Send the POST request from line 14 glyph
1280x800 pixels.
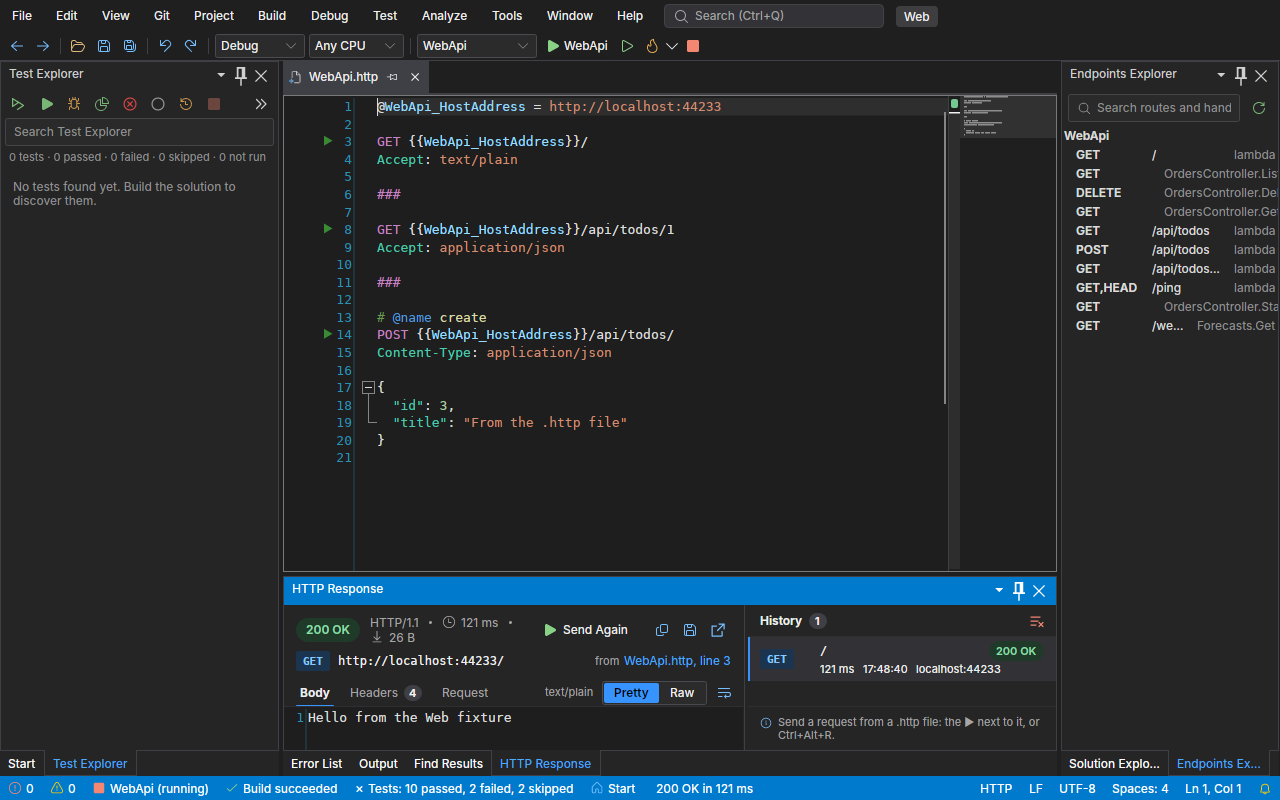(328, 334)
